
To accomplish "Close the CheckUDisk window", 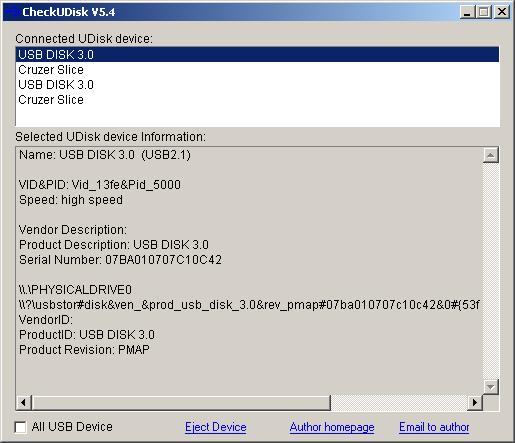I will pos(502,12).
